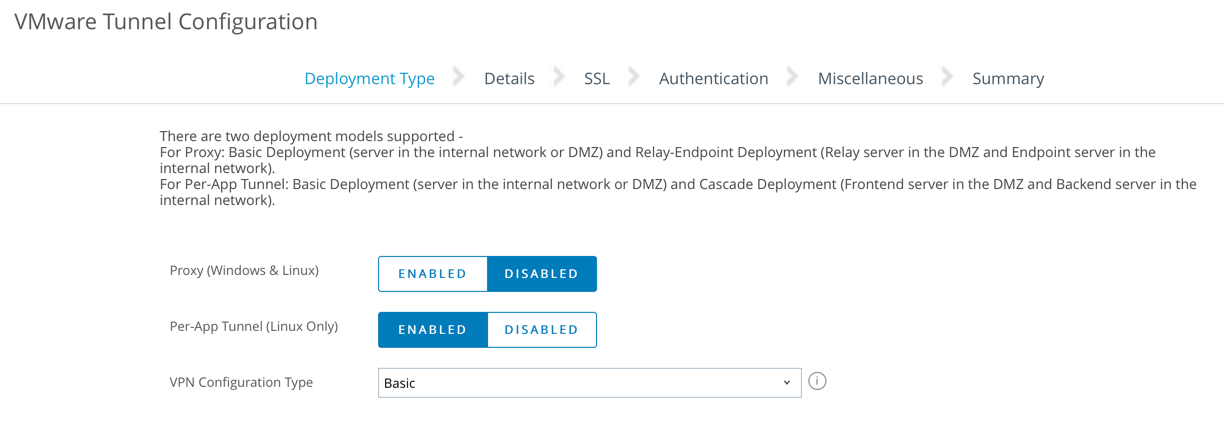Click the VMware Tunnel Configuration title

pos(166,21)
